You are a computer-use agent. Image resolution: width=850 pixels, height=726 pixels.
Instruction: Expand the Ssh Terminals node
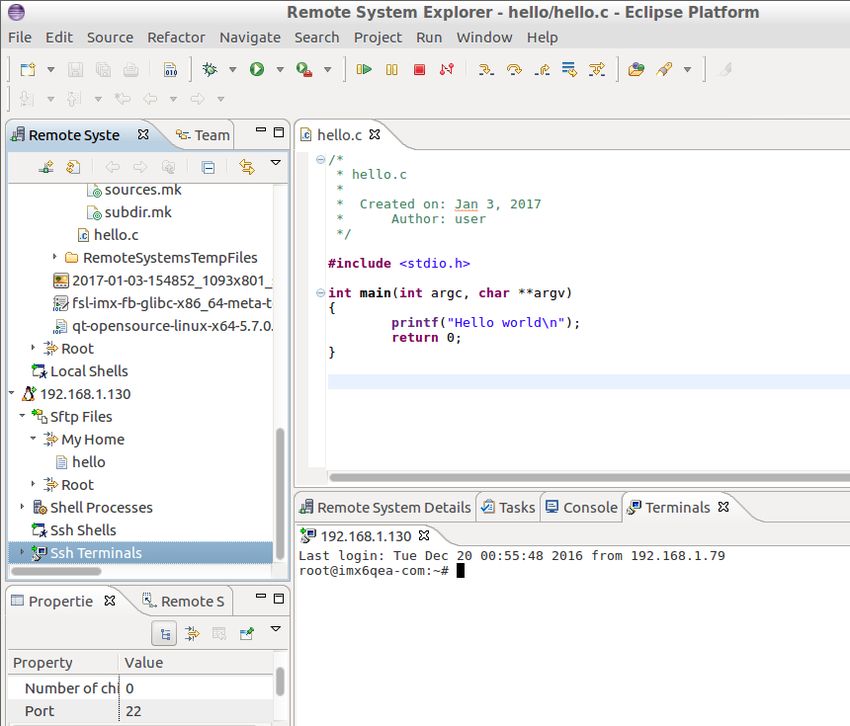22,552
